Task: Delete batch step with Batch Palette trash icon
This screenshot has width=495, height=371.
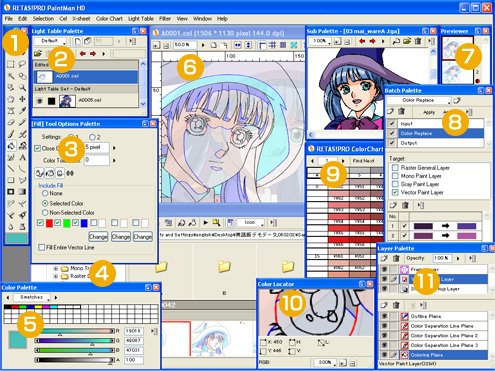Action: tap(402, 111)
